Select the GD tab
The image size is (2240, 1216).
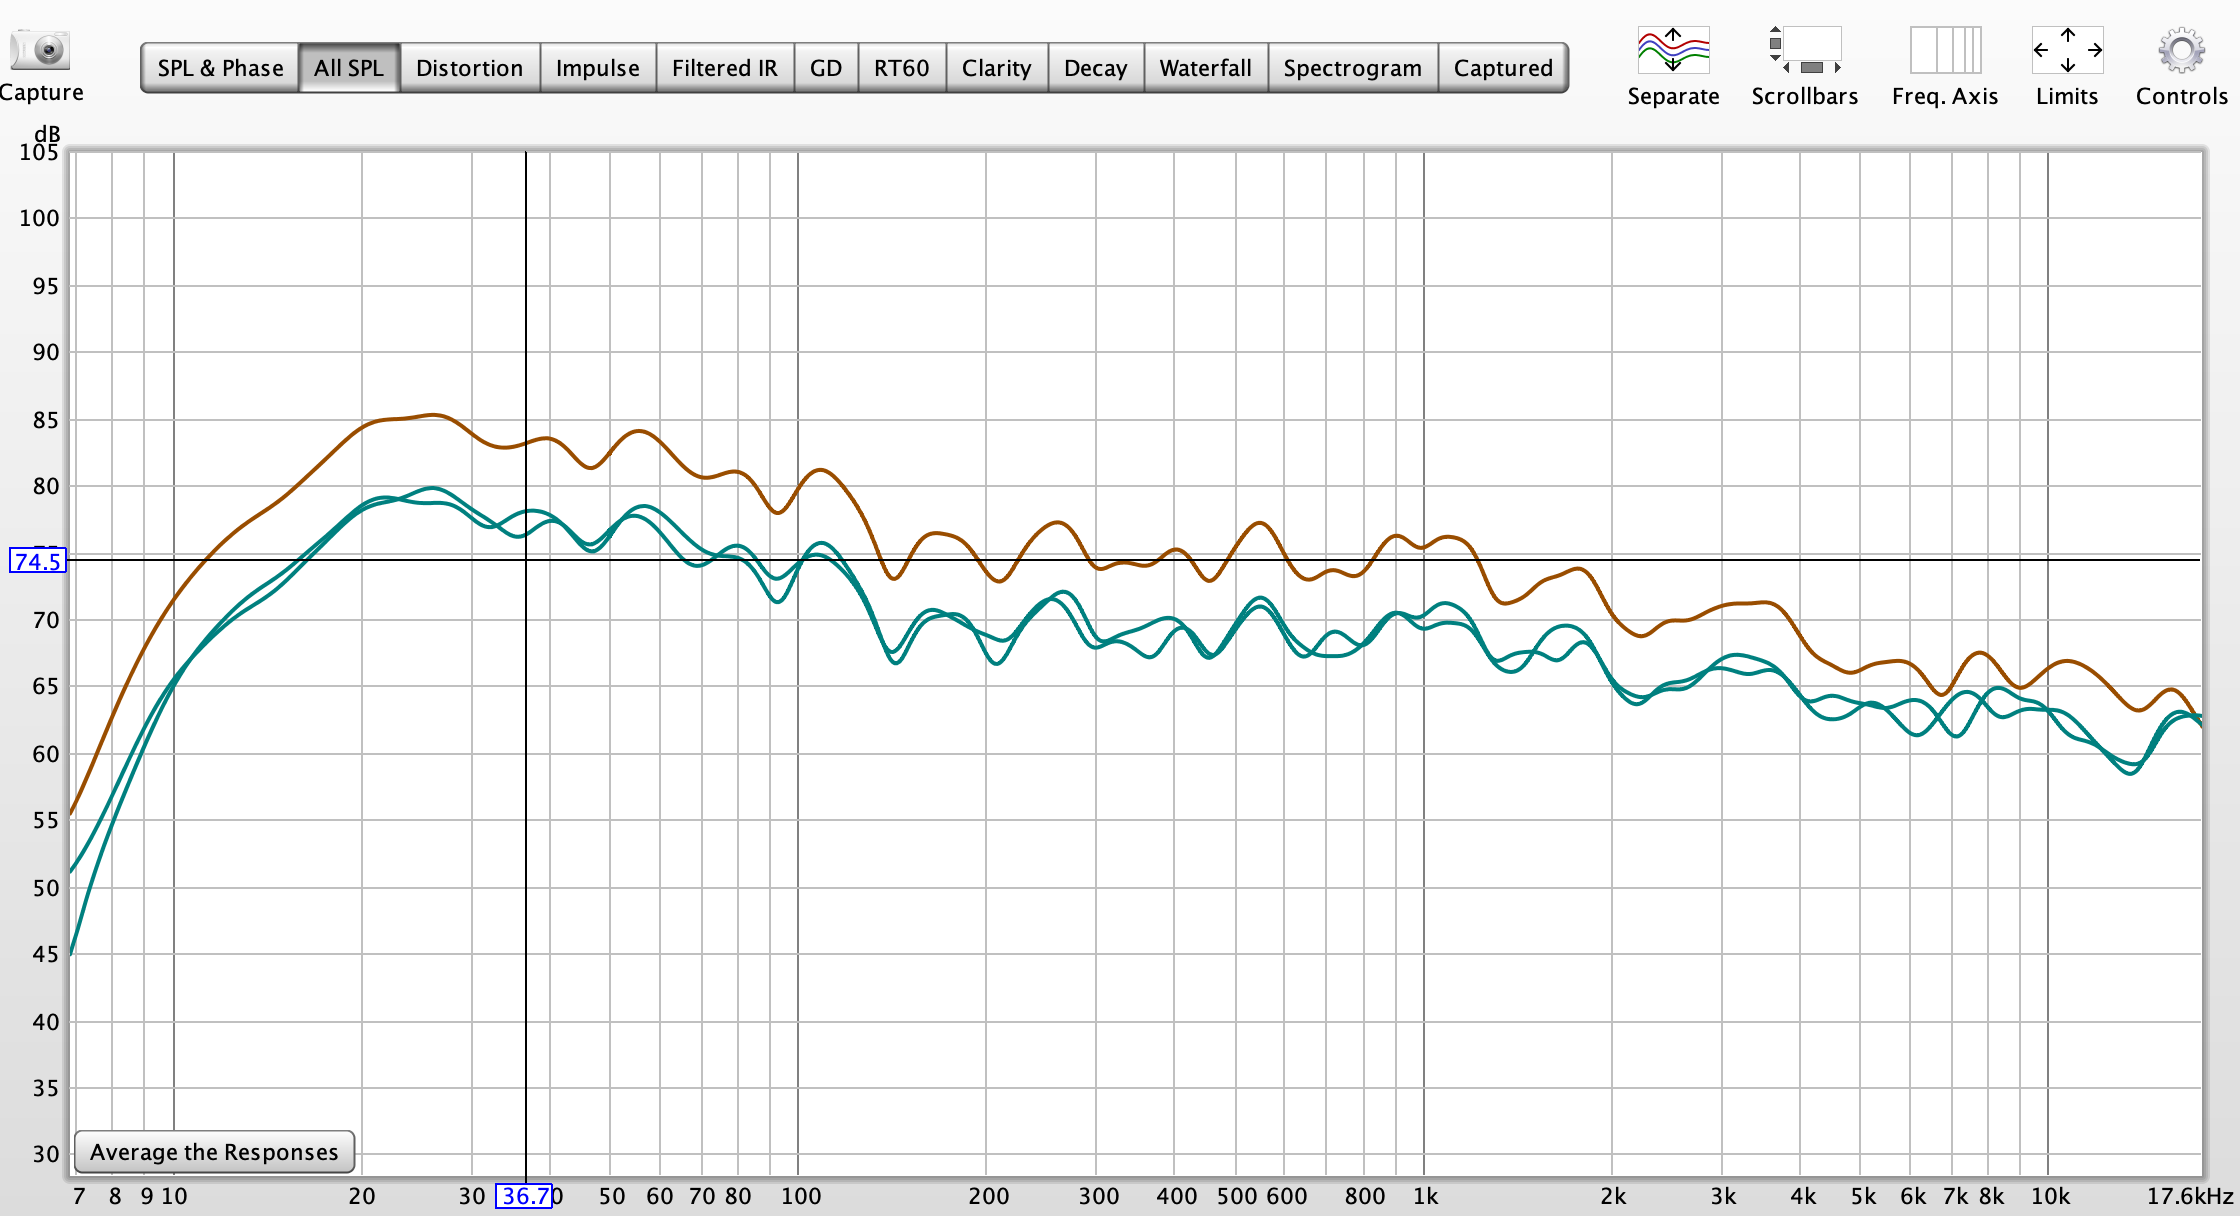point(825,68)
